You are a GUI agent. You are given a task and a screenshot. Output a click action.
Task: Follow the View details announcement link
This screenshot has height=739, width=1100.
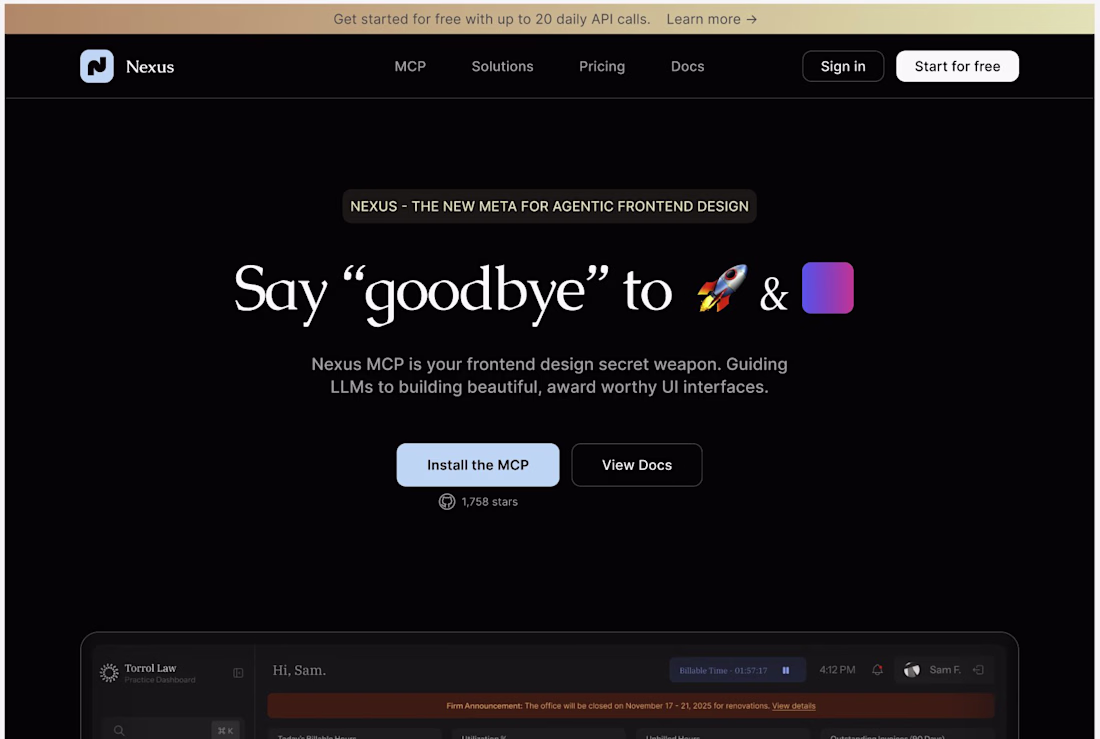(793, 706)
